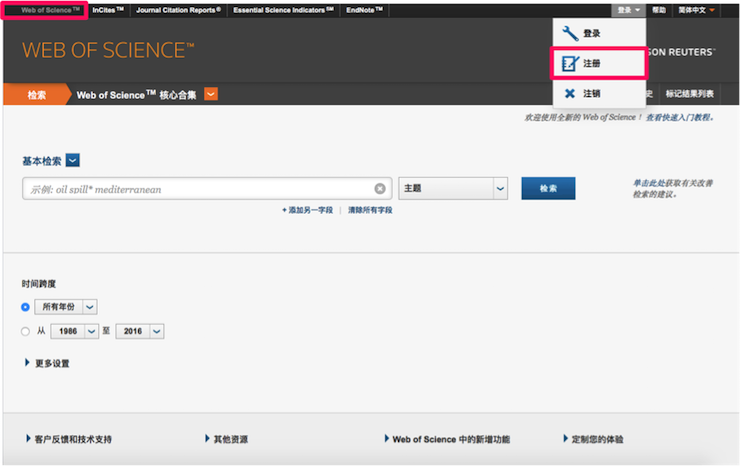
Task: Click the blue 检索 search button
Action: 548,188
